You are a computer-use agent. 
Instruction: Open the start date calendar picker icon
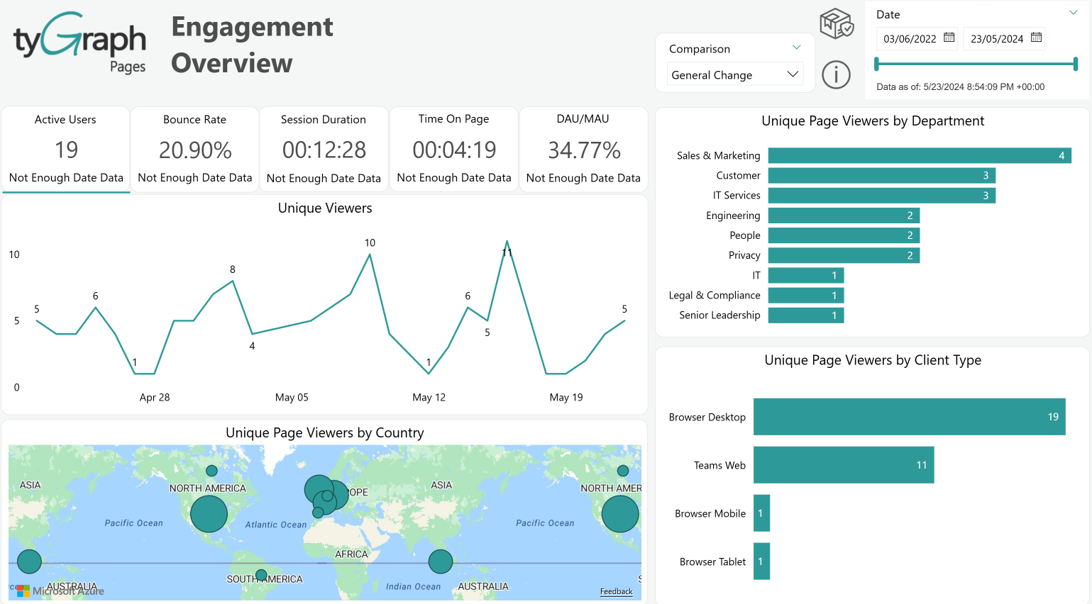point(949,38)
